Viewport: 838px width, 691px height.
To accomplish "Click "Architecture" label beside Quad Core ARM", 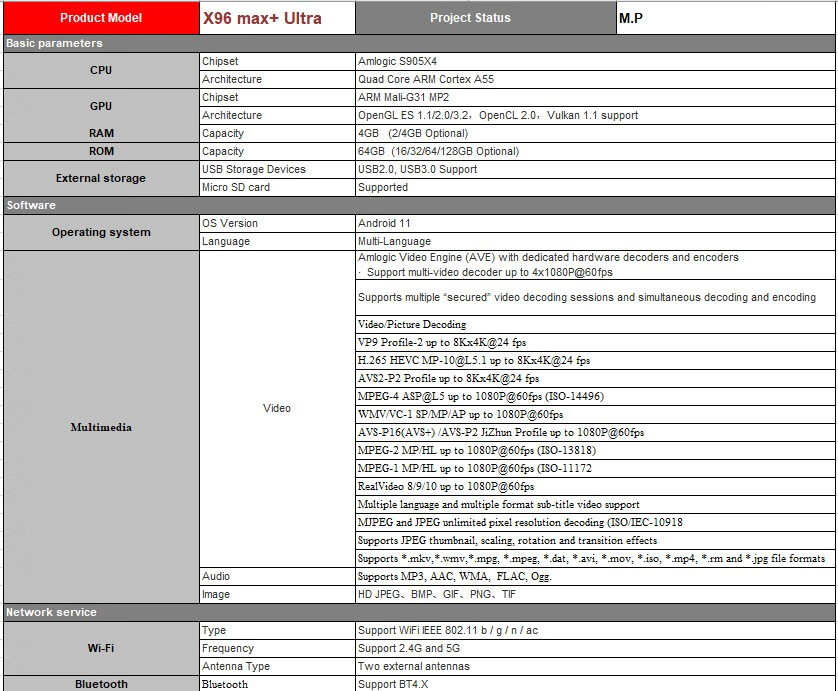I will point(277,79).
